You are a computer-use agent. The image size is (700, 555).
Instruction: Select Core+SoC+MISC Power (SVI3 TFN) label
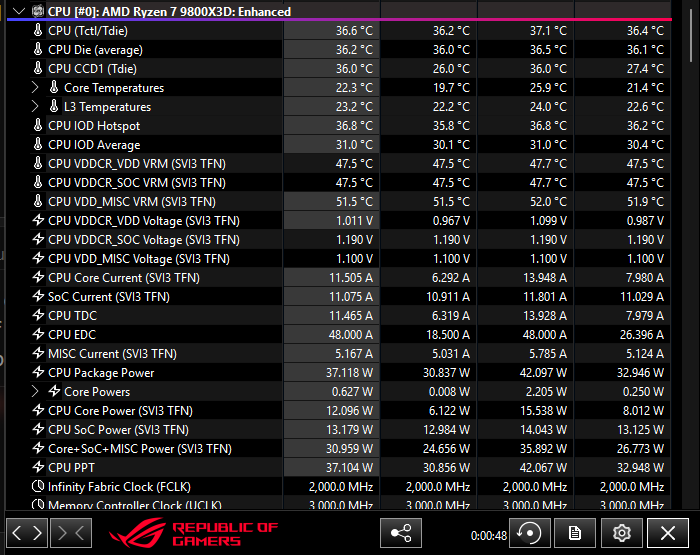coord(140,448)
